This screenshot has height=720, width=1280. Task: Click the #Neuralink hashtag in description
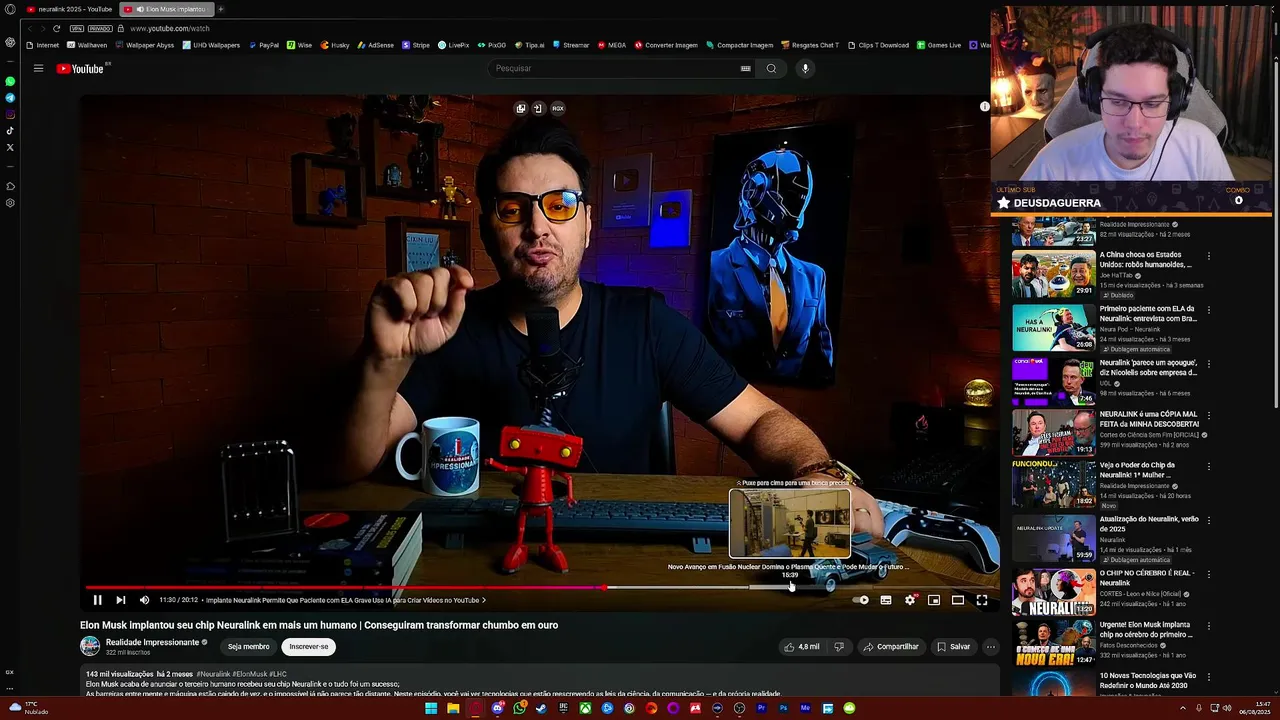tap(213, 674)
